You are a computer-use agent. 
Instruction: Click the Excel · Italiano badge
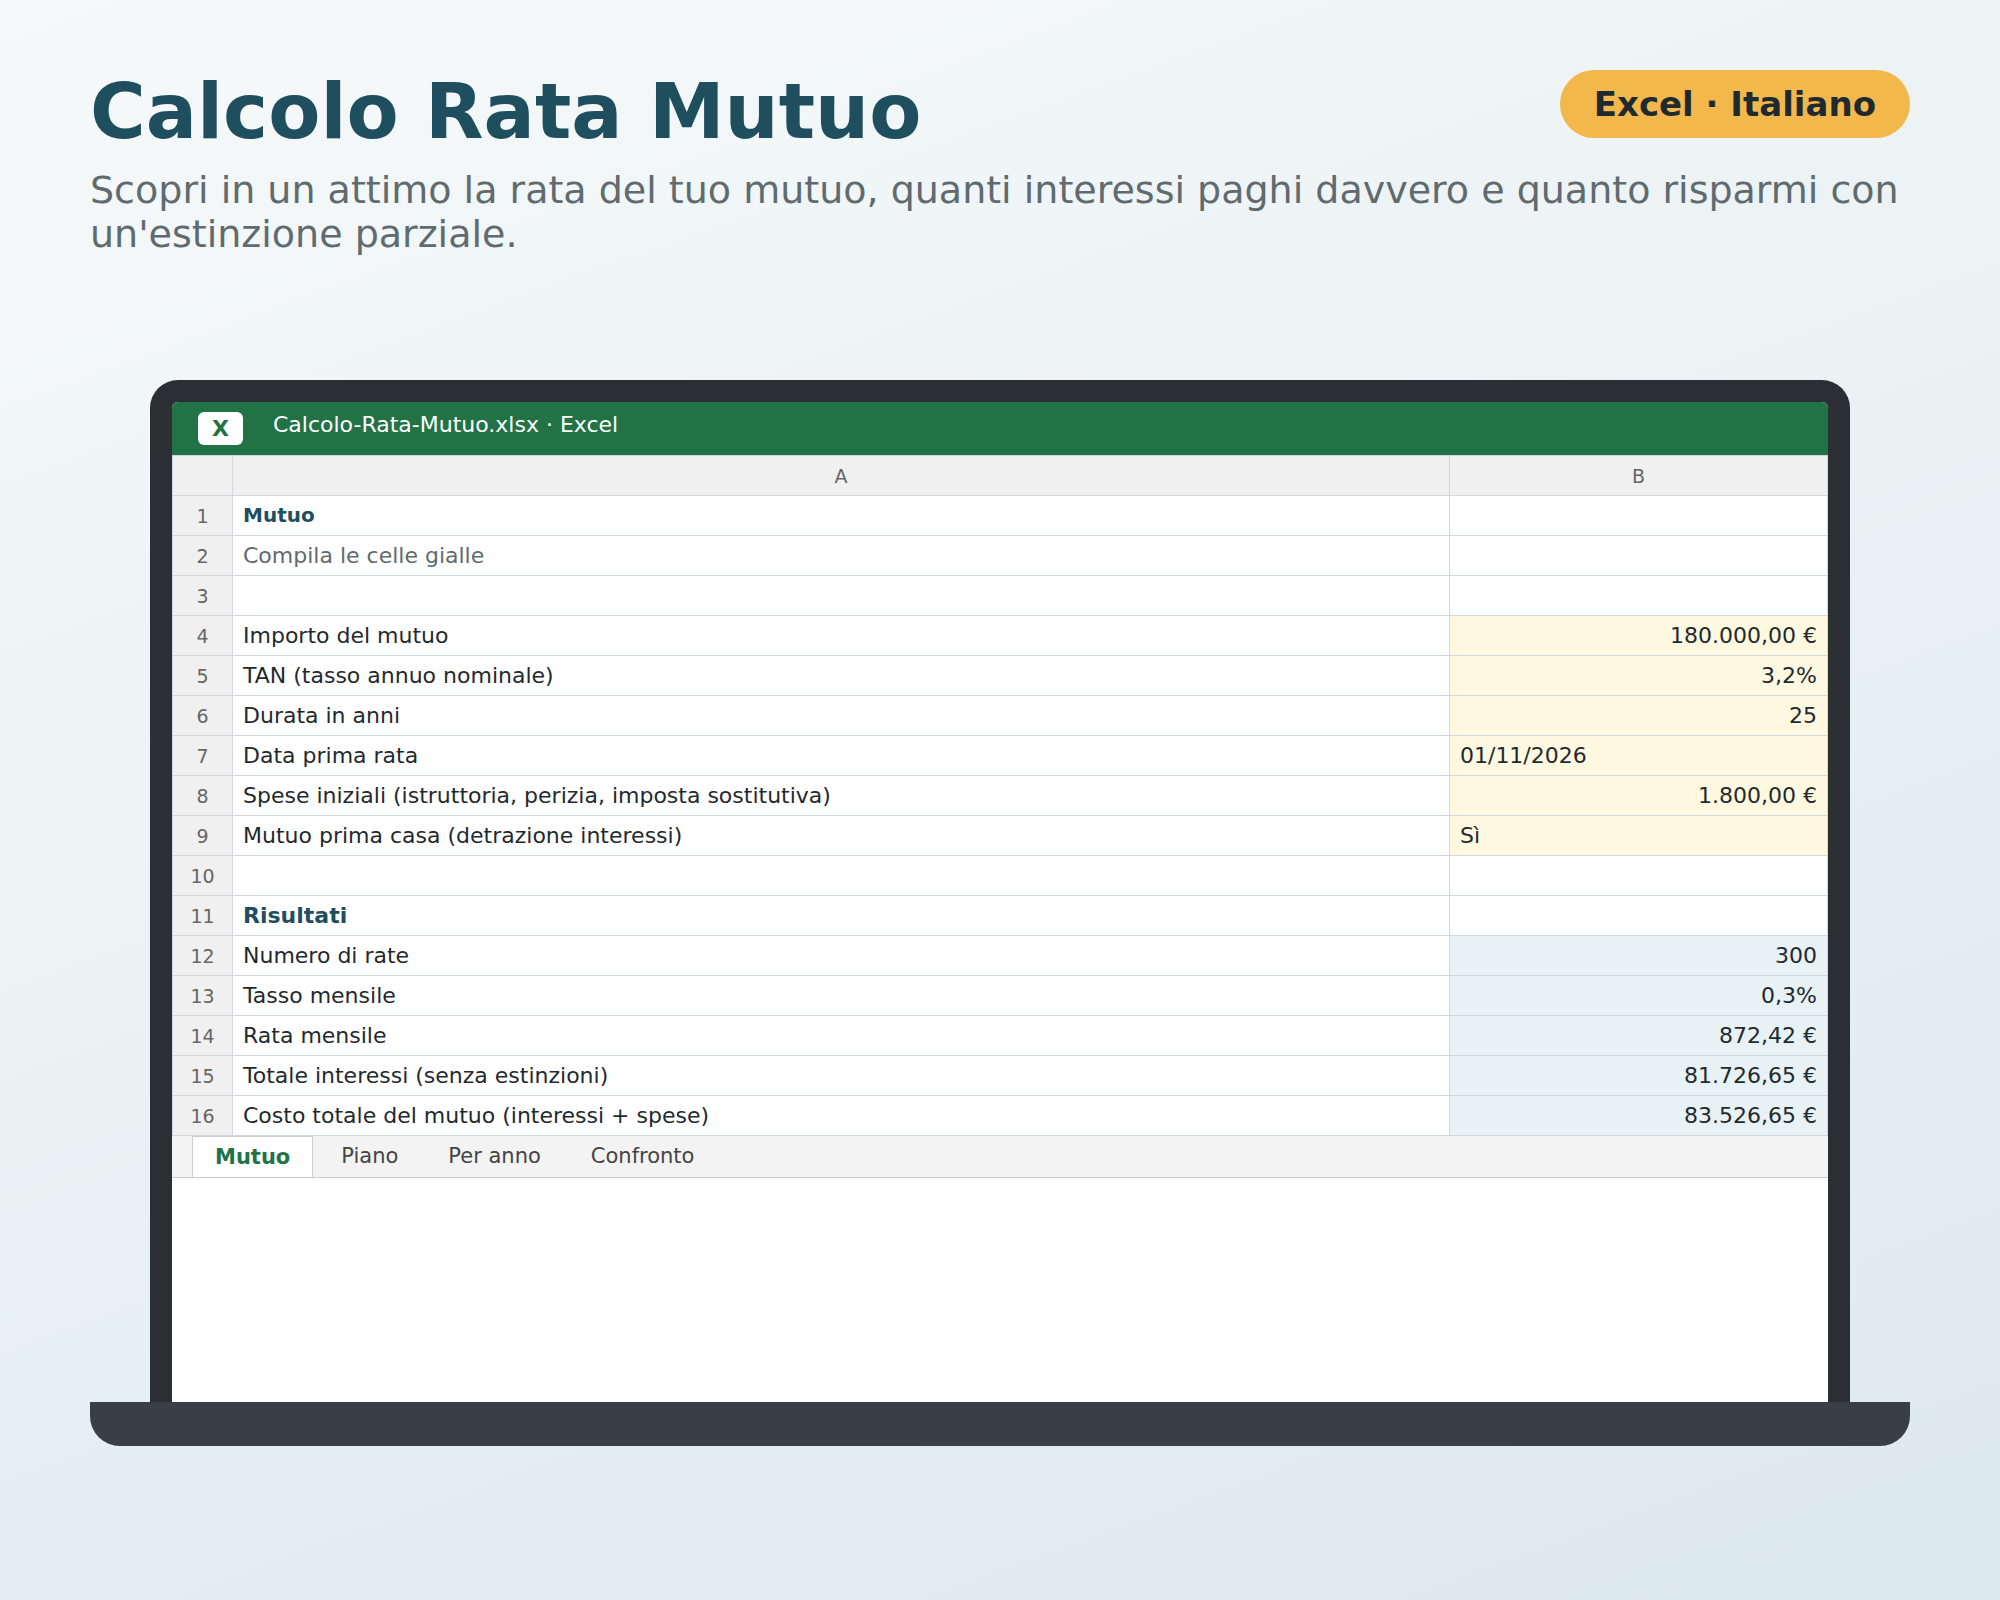[x=1734, y=104]
